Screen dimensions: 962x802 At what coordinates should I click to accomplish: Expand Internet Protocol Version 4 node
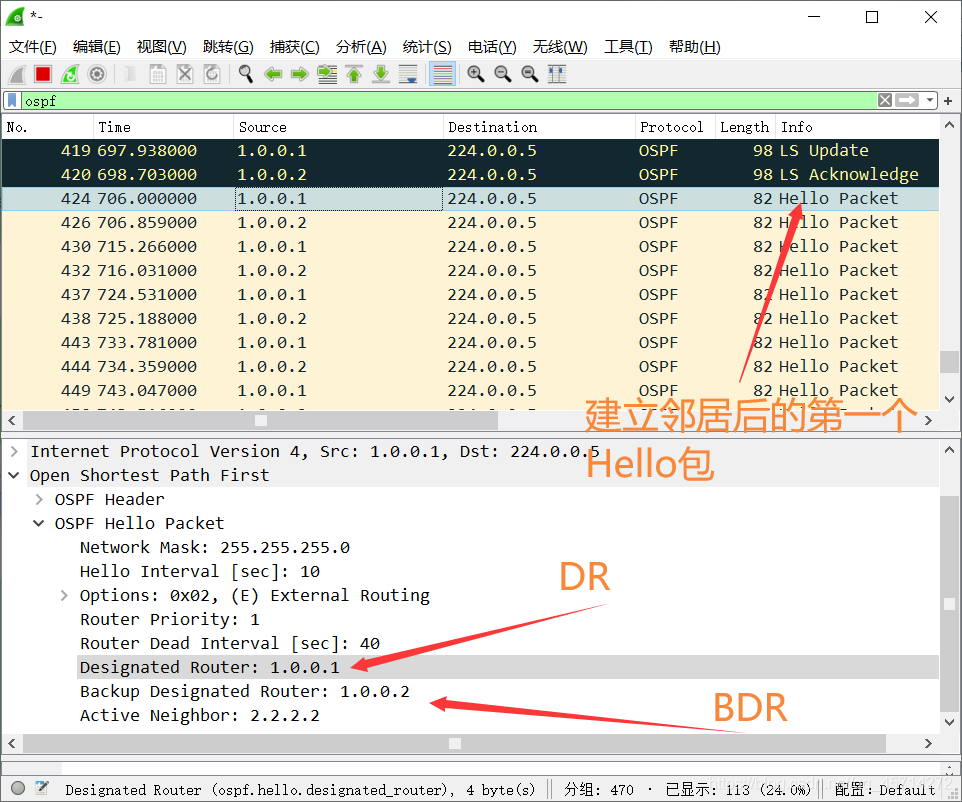(13, 452)
